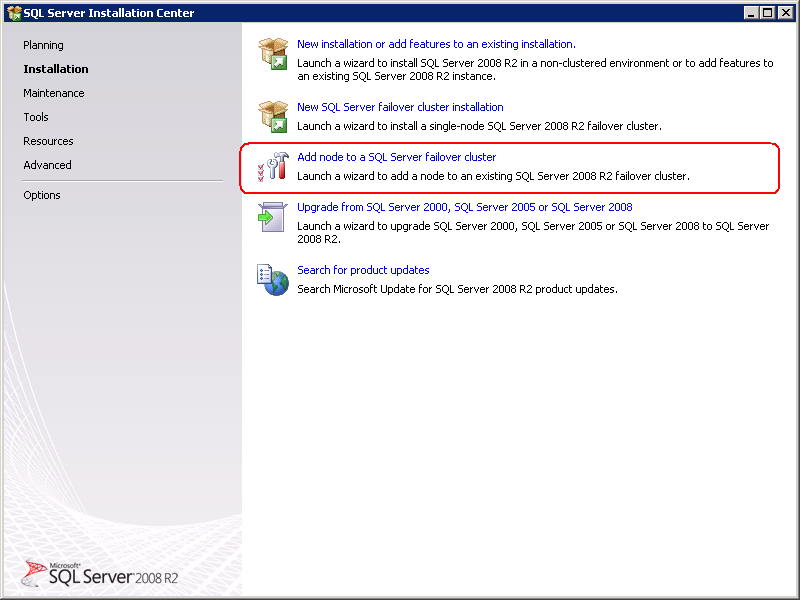Screen dimensions: 801x600
Task: Click the SQL Server icon in the title bar
Action: (12, 13)
